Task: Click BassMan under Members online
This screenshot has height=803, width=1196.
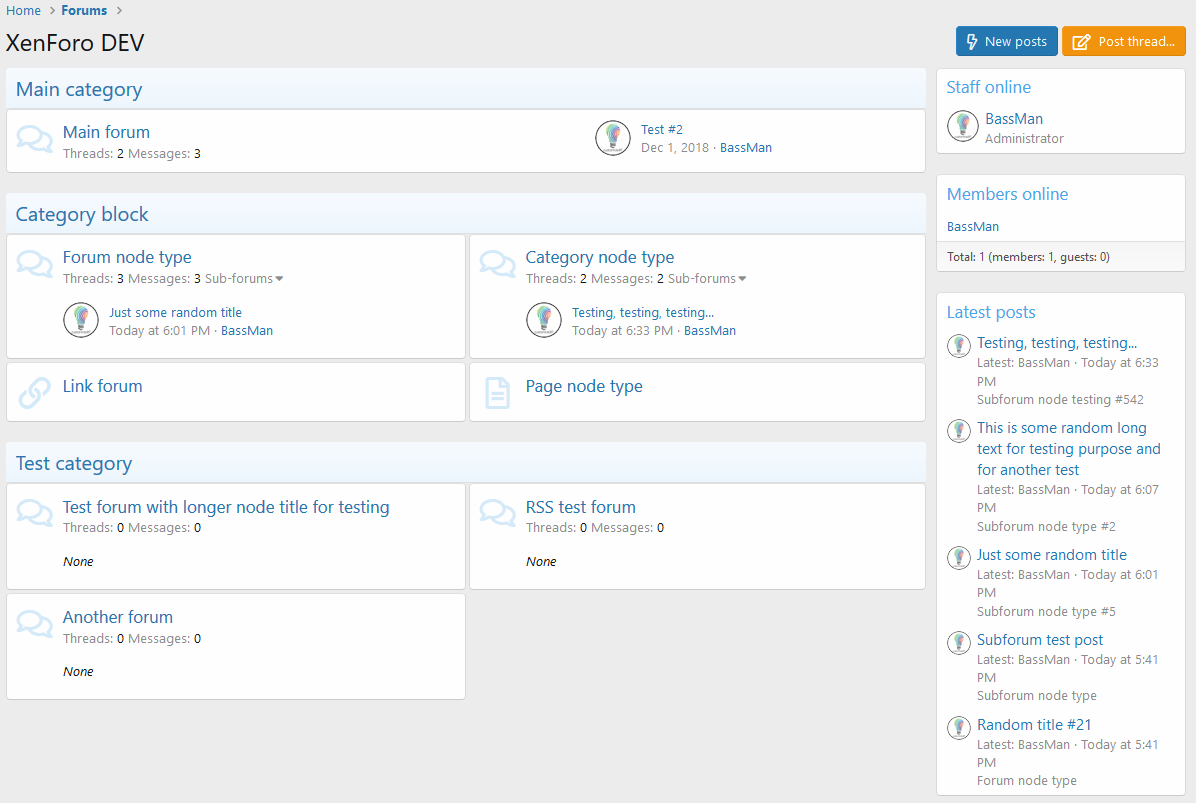Action: click(x=972, y=227)
